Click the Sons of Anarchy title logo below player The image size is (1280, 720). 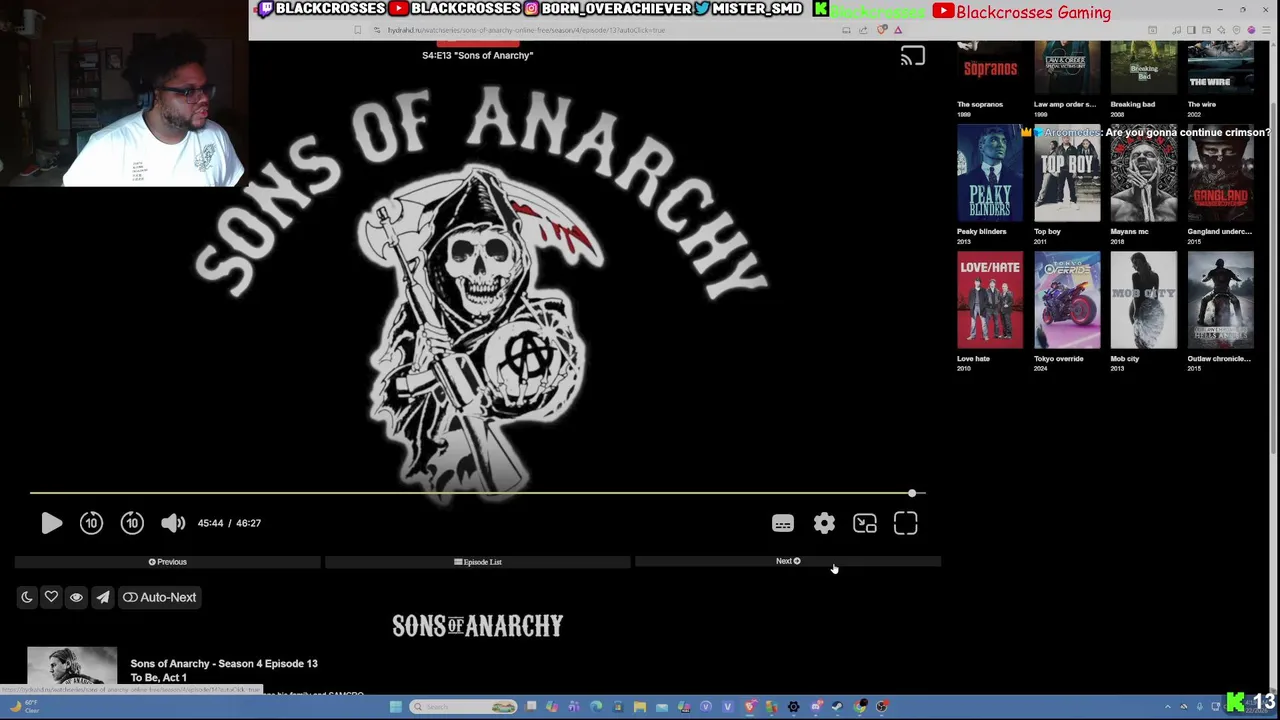[x=478, y=626]
